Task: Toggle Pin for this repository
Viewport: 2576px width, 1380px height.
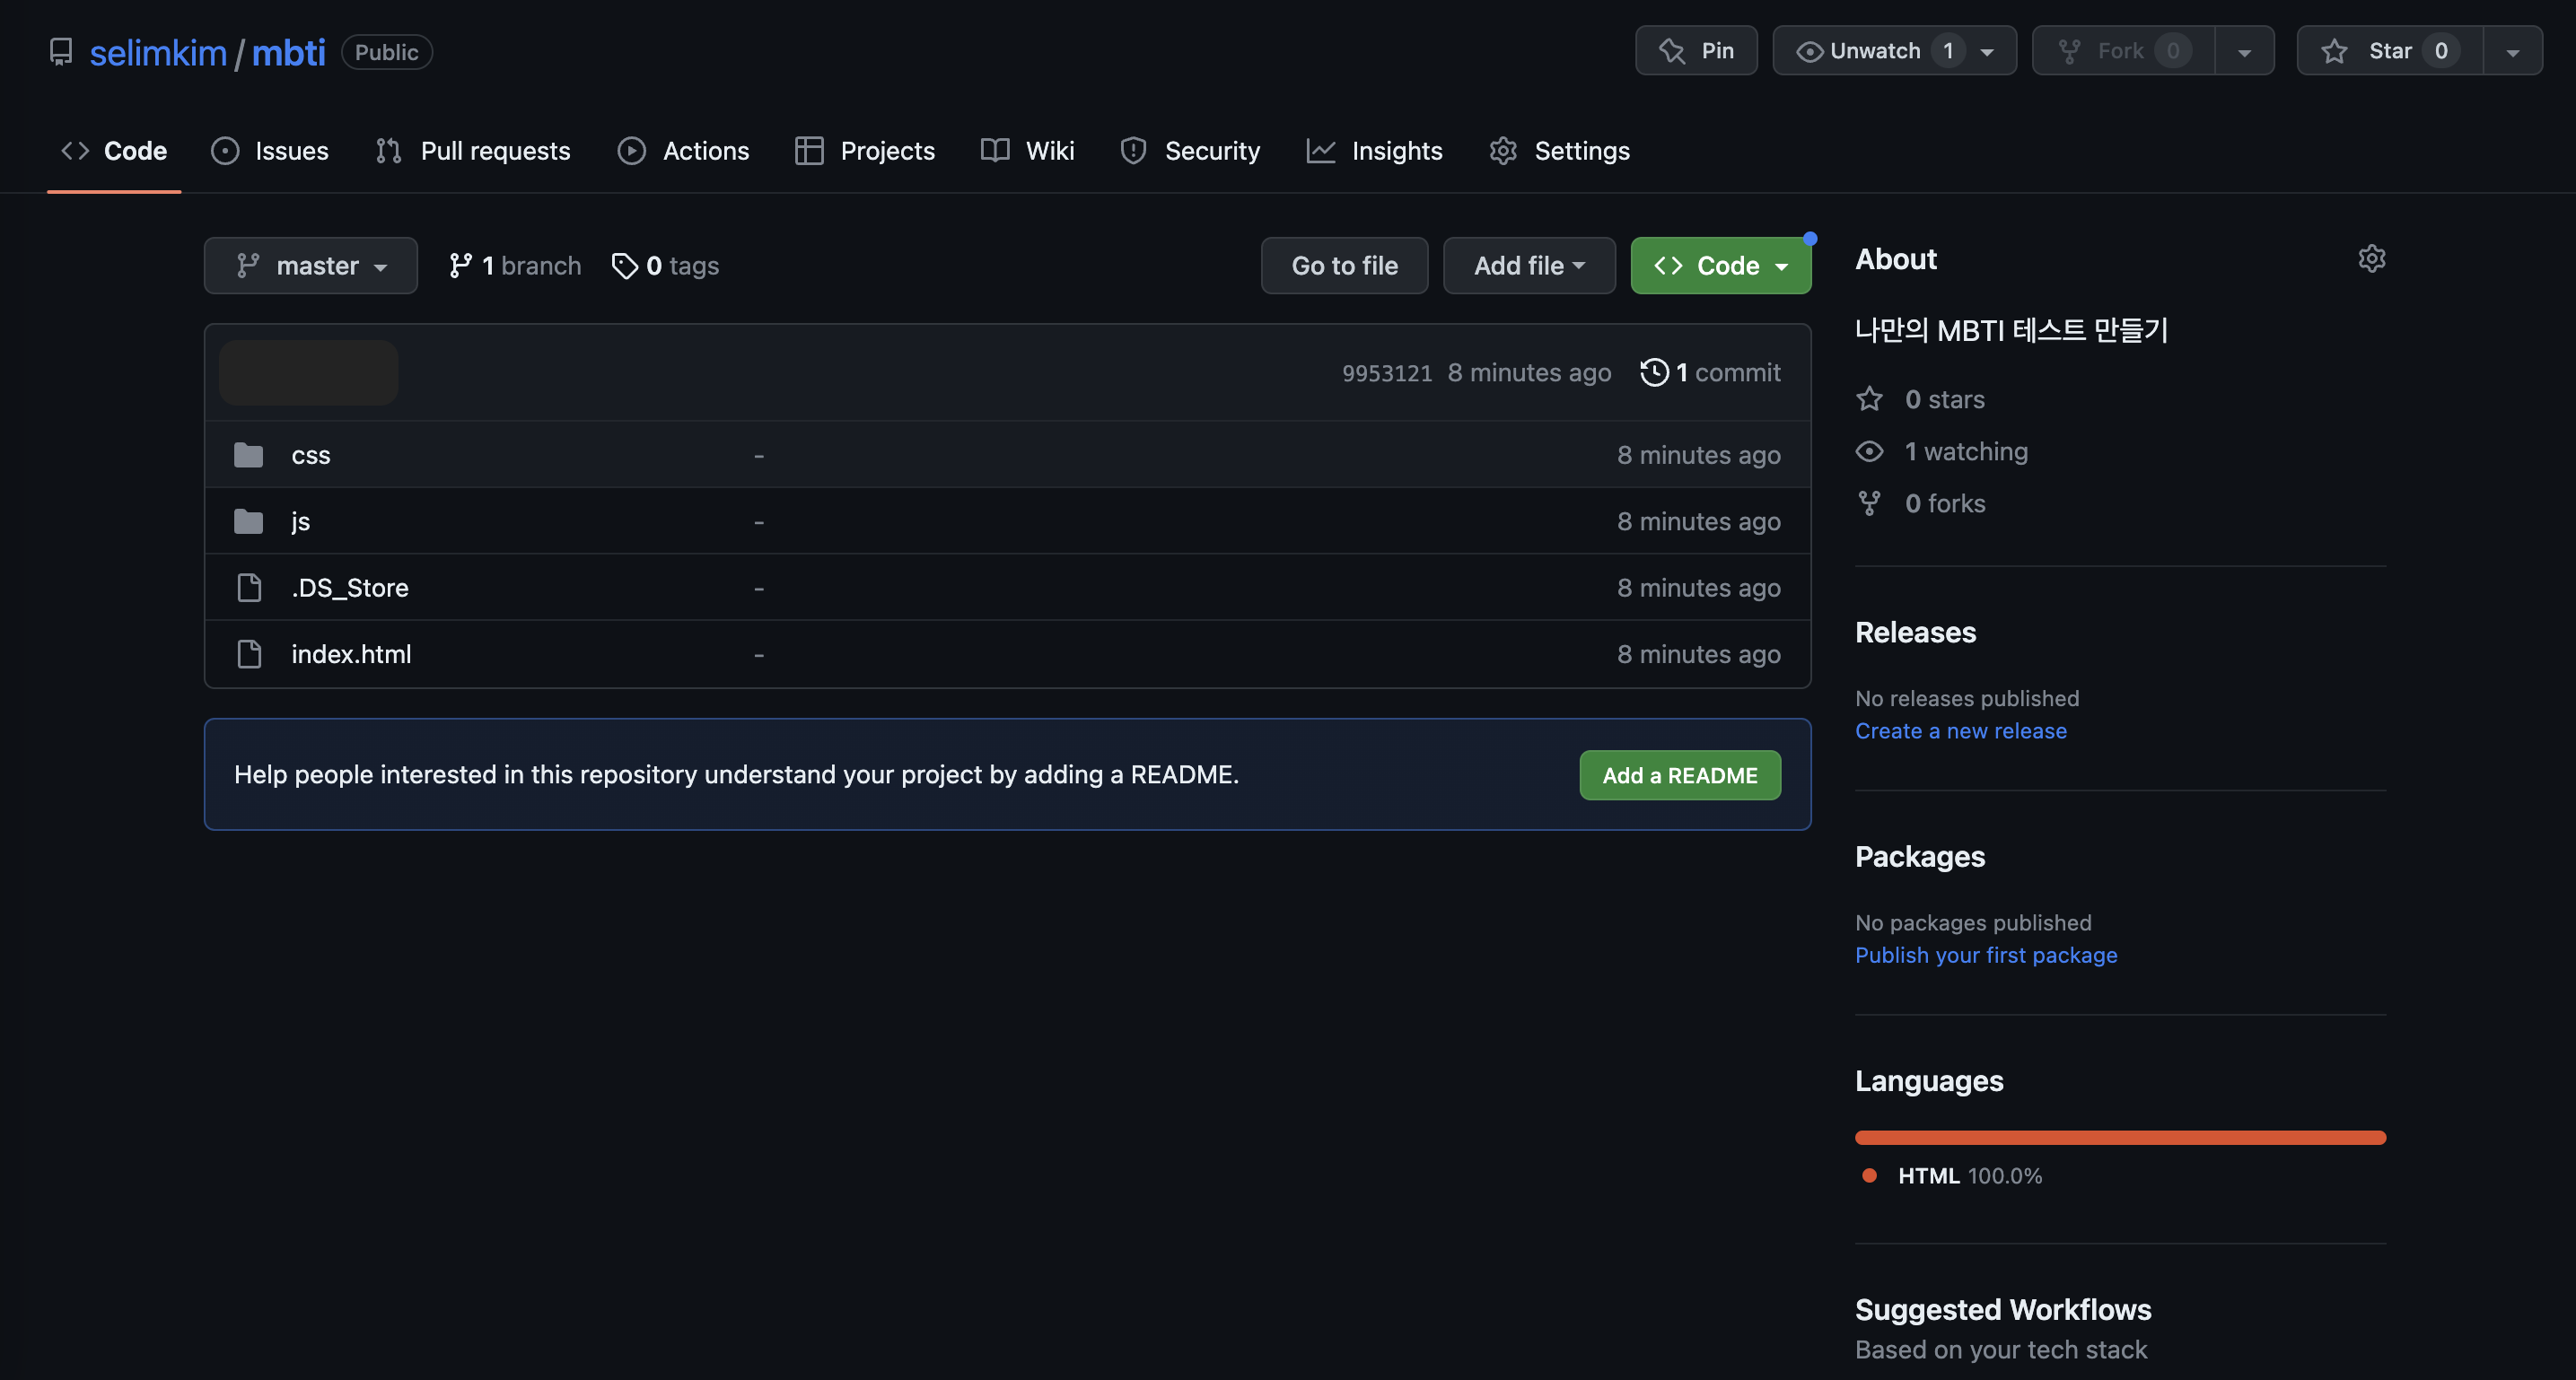Action: [x=1696, y=51]
